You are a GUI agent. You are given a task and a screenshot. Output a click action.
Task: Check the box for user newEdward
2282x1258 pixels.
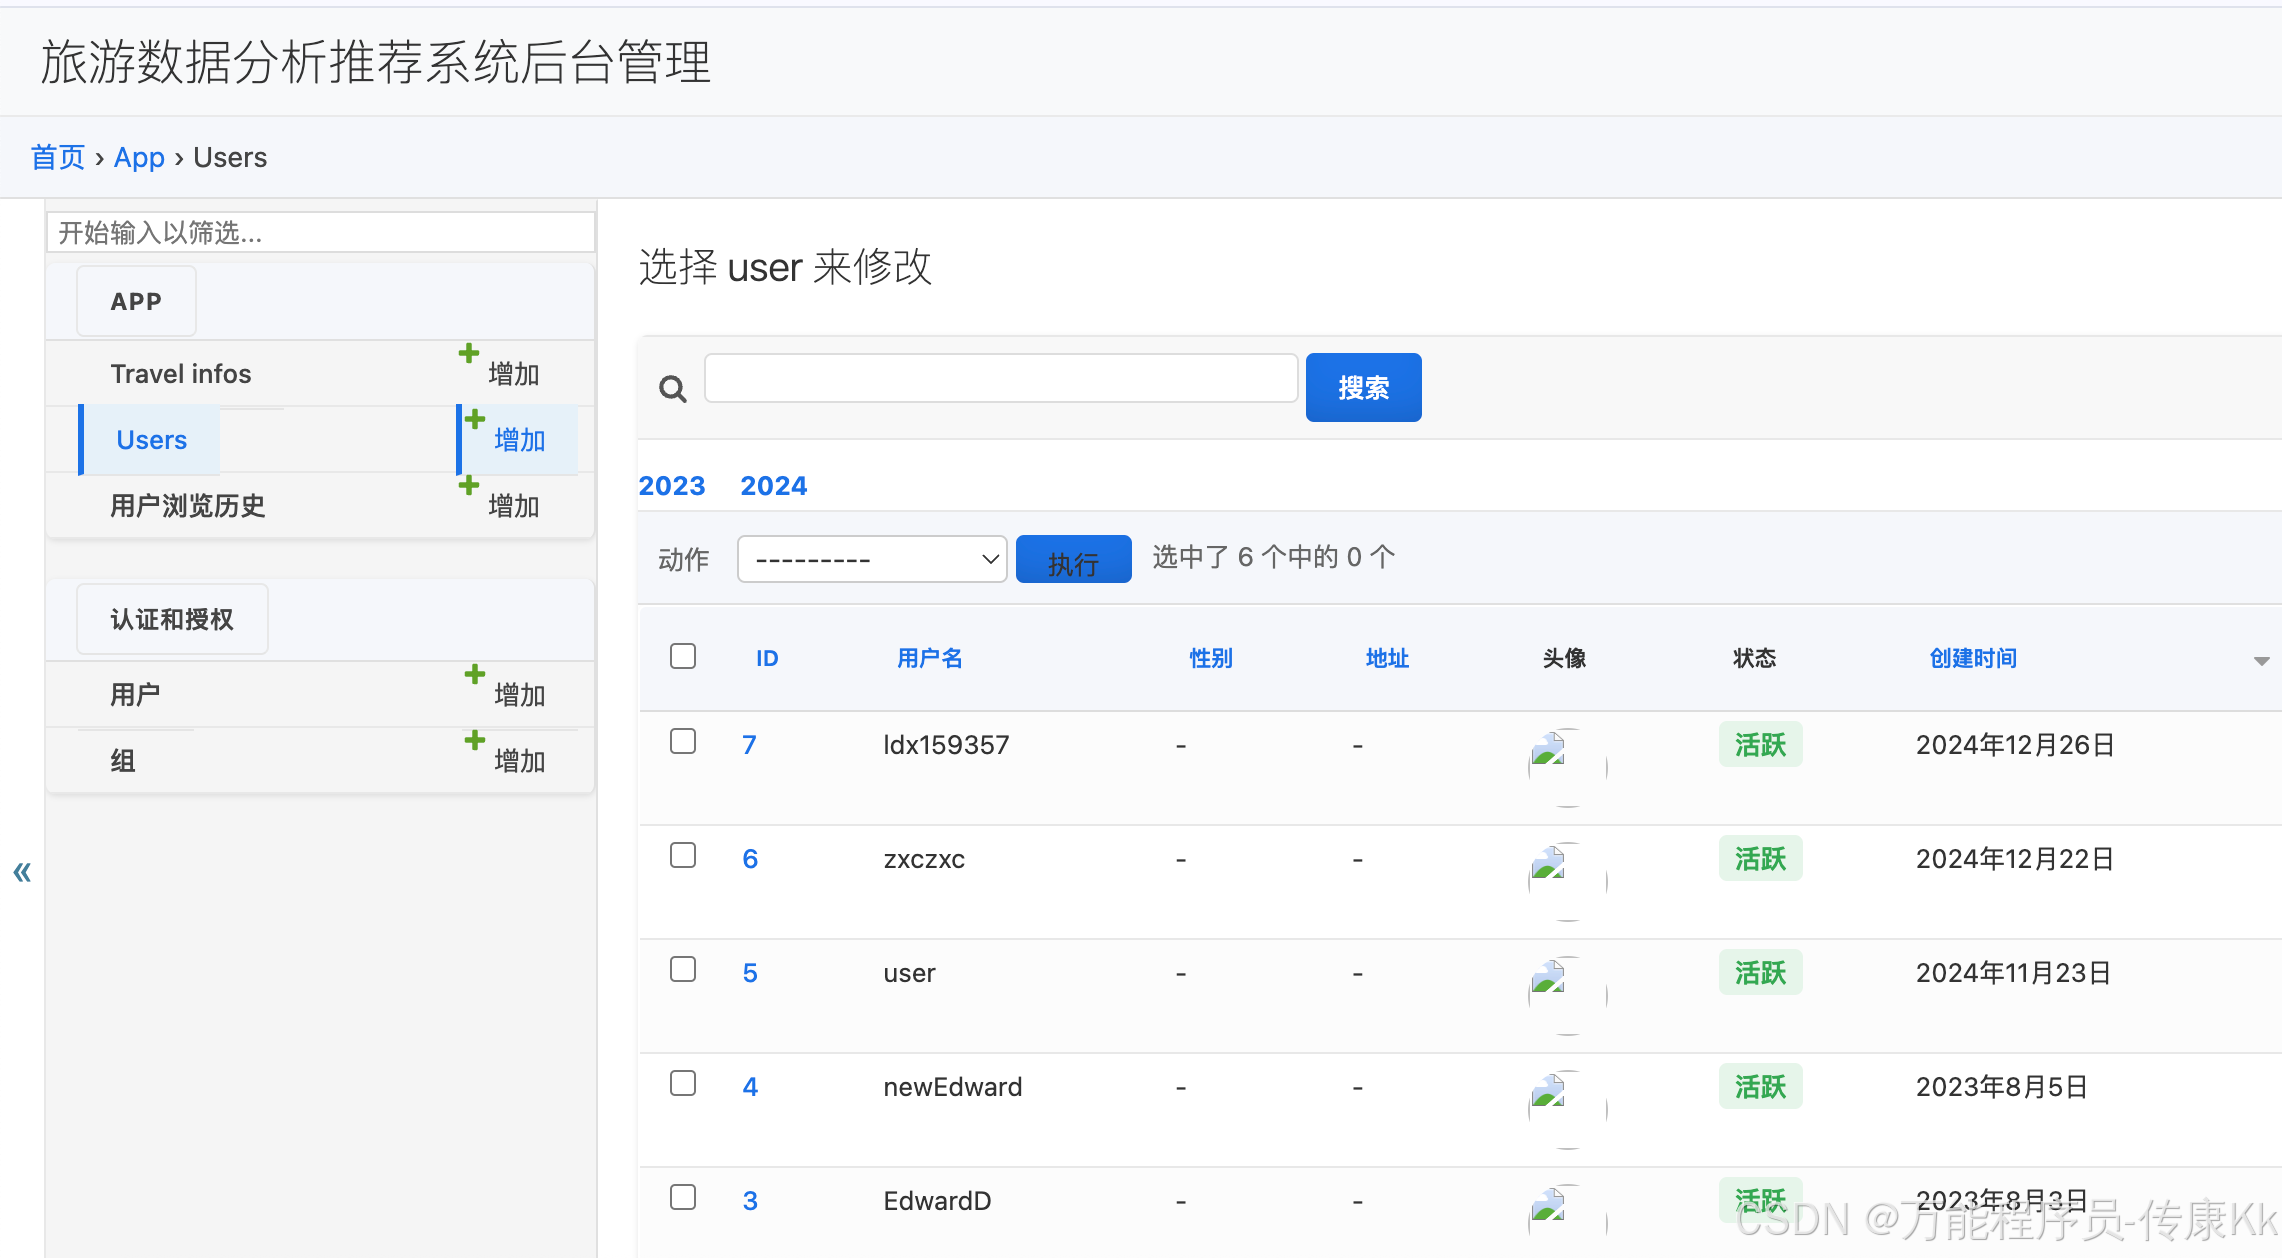pos(683,1084)
